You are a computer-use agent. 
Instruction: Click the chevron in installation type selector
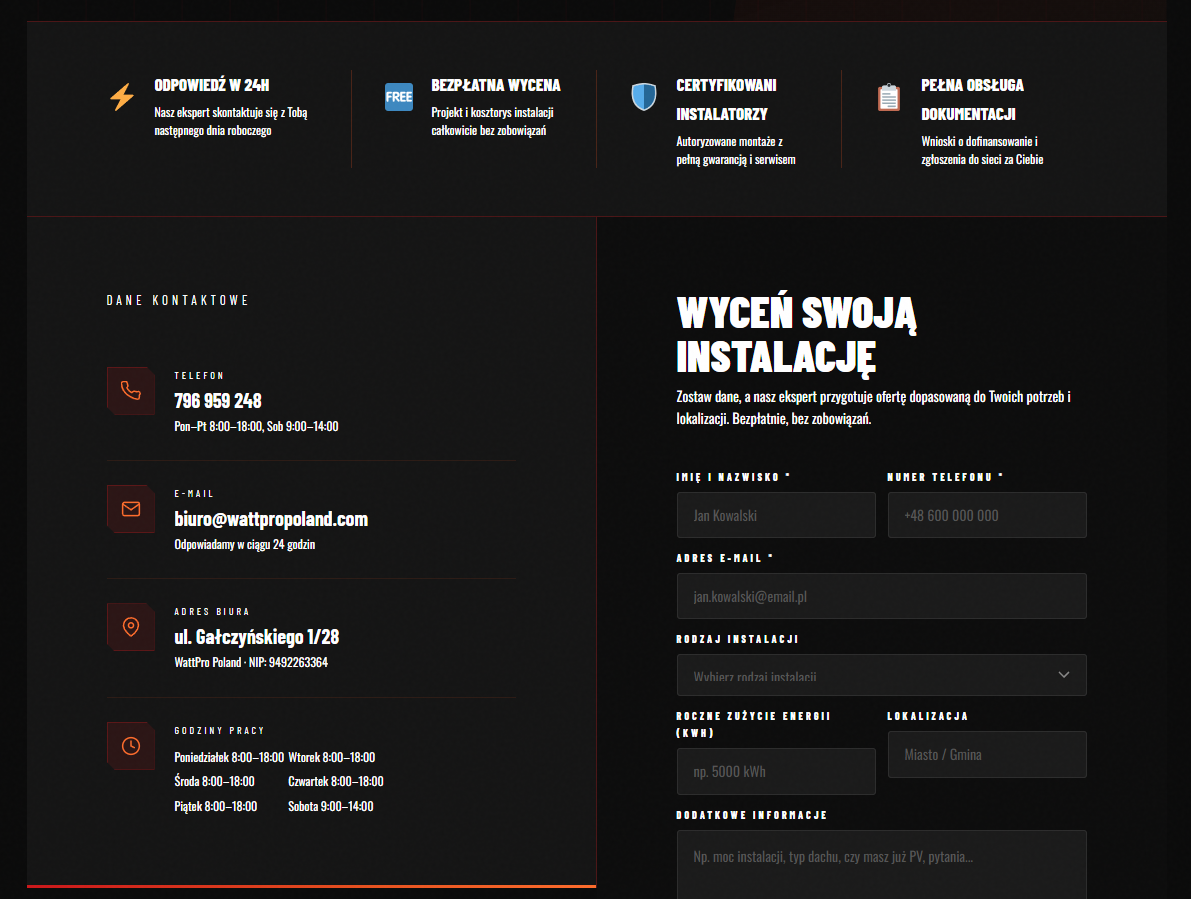point(1063,675)
